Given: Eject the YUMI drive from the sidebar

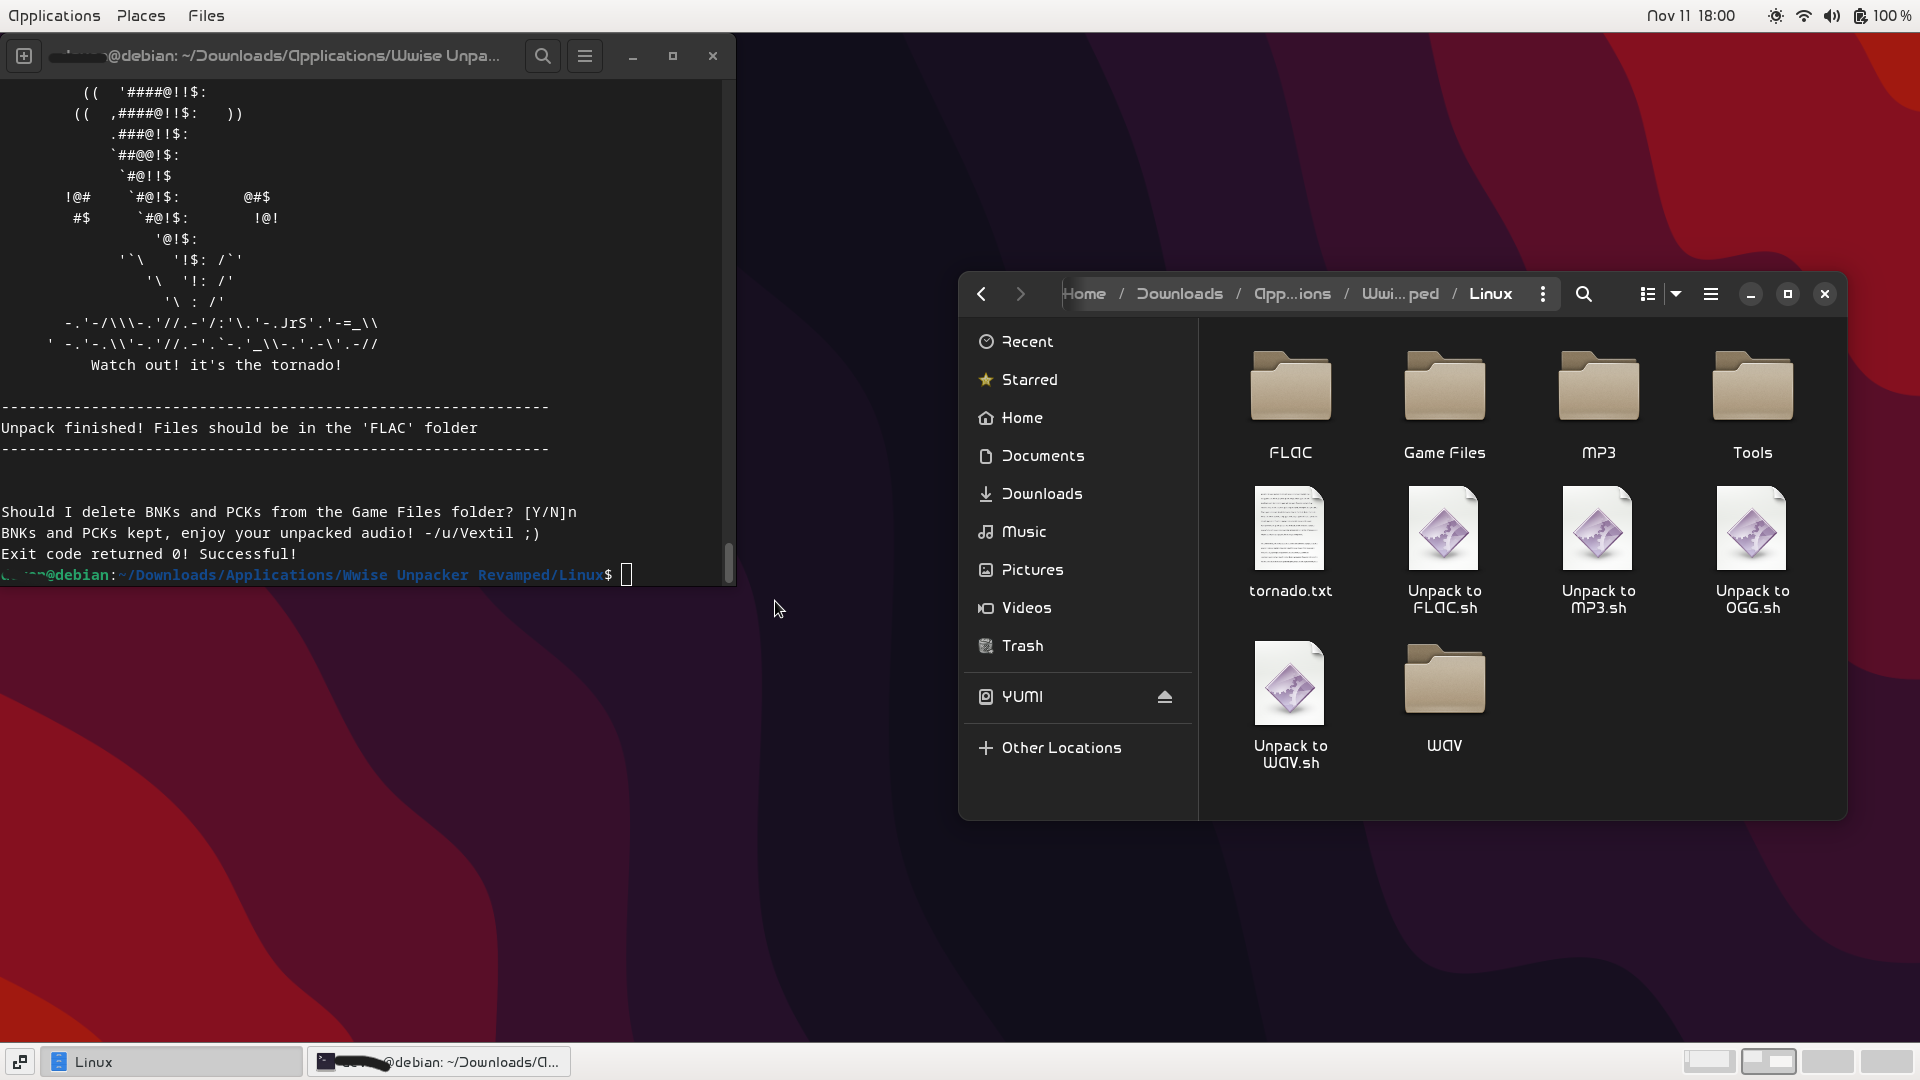Looking at the screenshot, I should pyautogui.click(x=1164, y=696).
